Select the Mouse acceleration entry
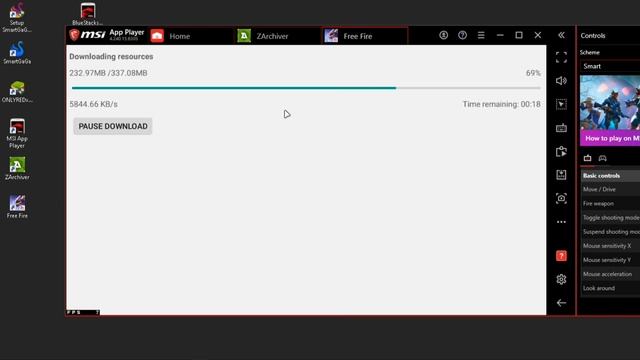Image resolution: width=640 pixels, height=360 pixels. coord(610,274)
